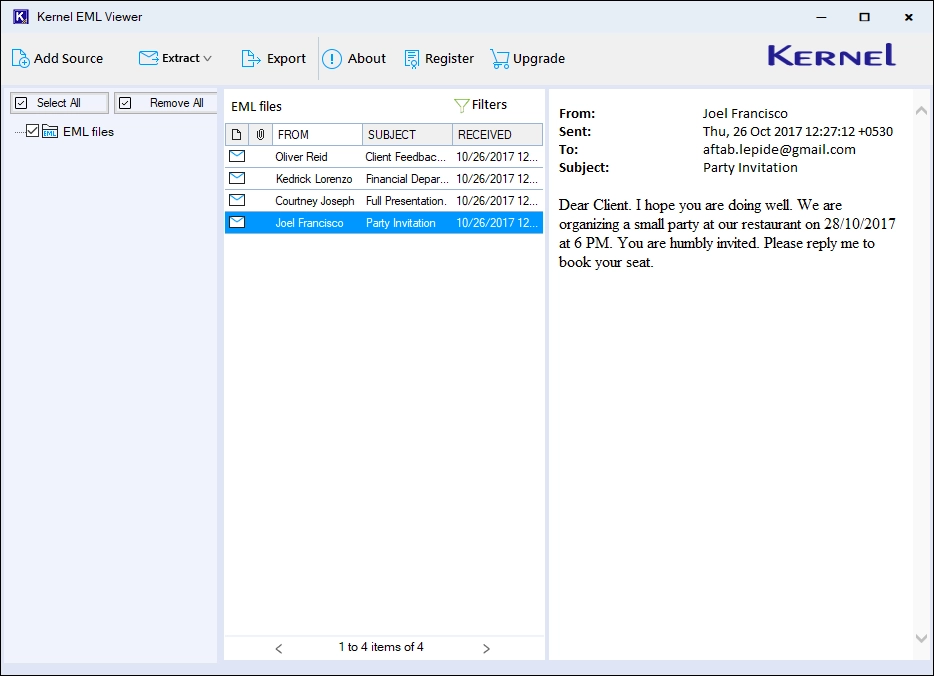Click envelope icon in Oliver Reid row
Image resolution: width=934 pixels, height=676 pixels.
237,156
